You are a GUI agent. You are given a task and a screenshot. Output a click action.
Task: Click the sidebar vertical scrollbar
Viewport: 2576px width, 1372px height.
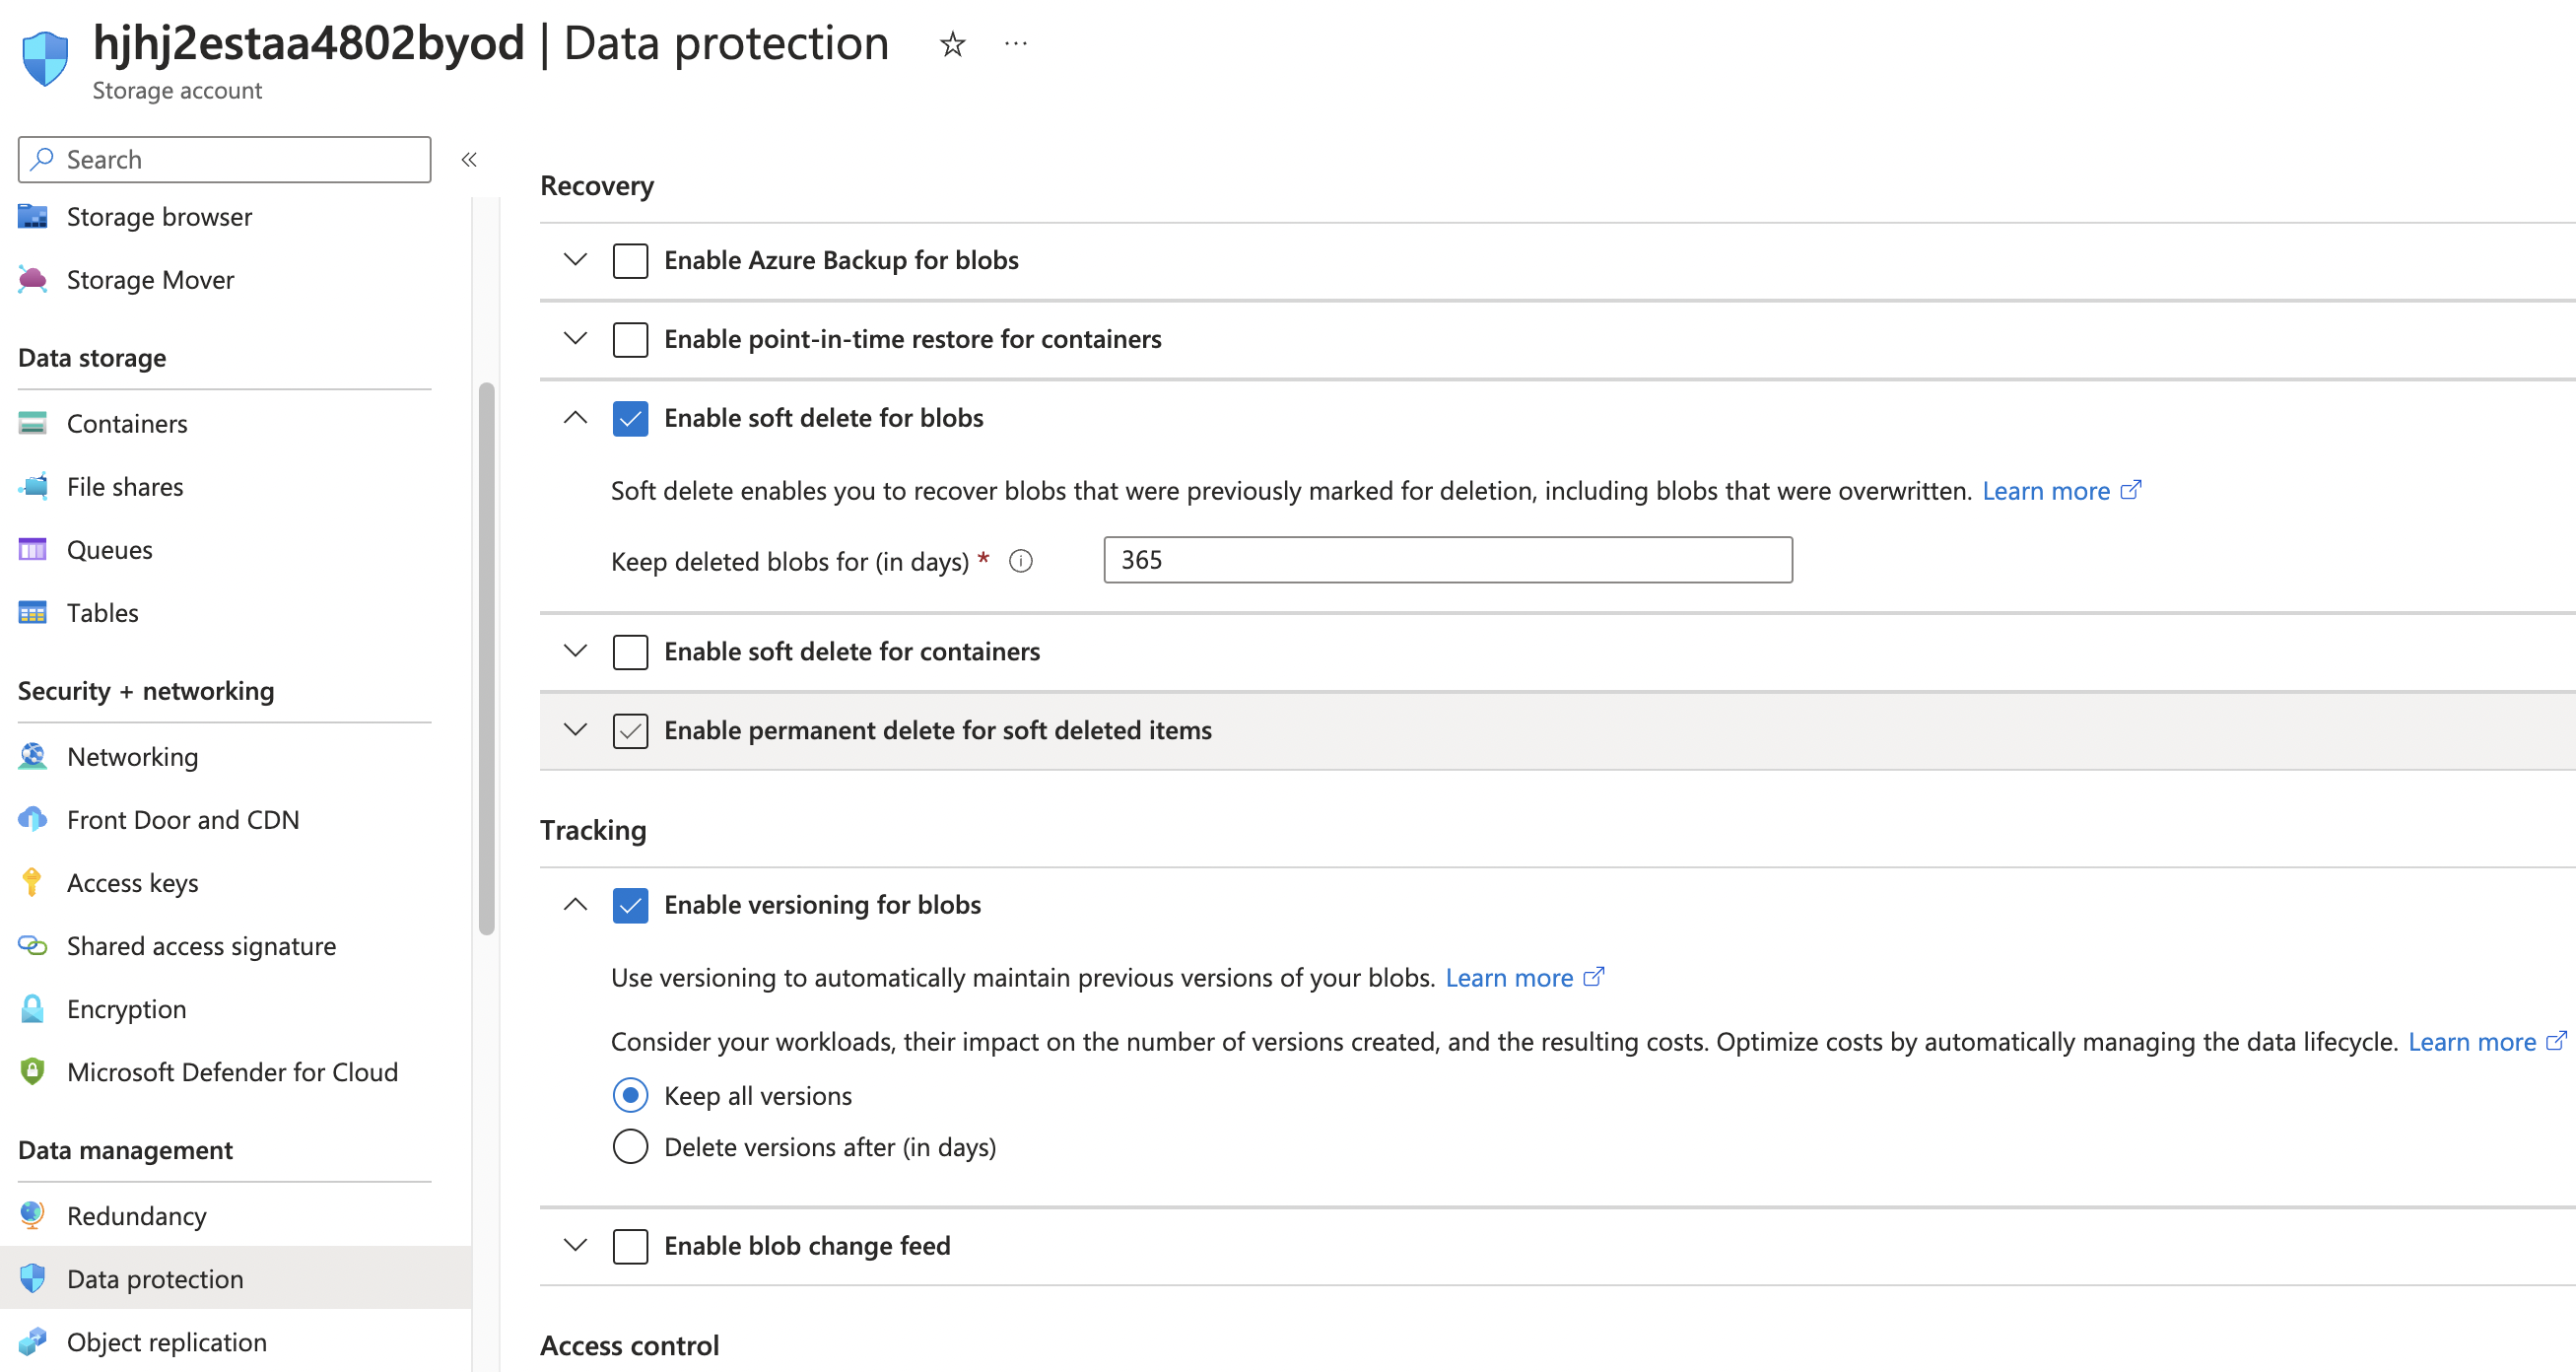tap(487, 659)
